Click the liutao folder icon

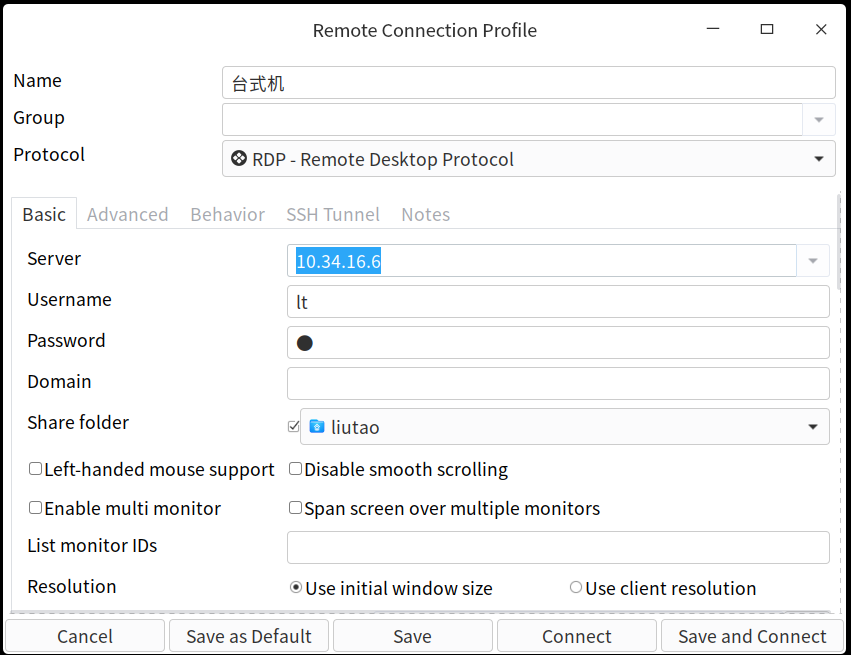click(317, 427)
